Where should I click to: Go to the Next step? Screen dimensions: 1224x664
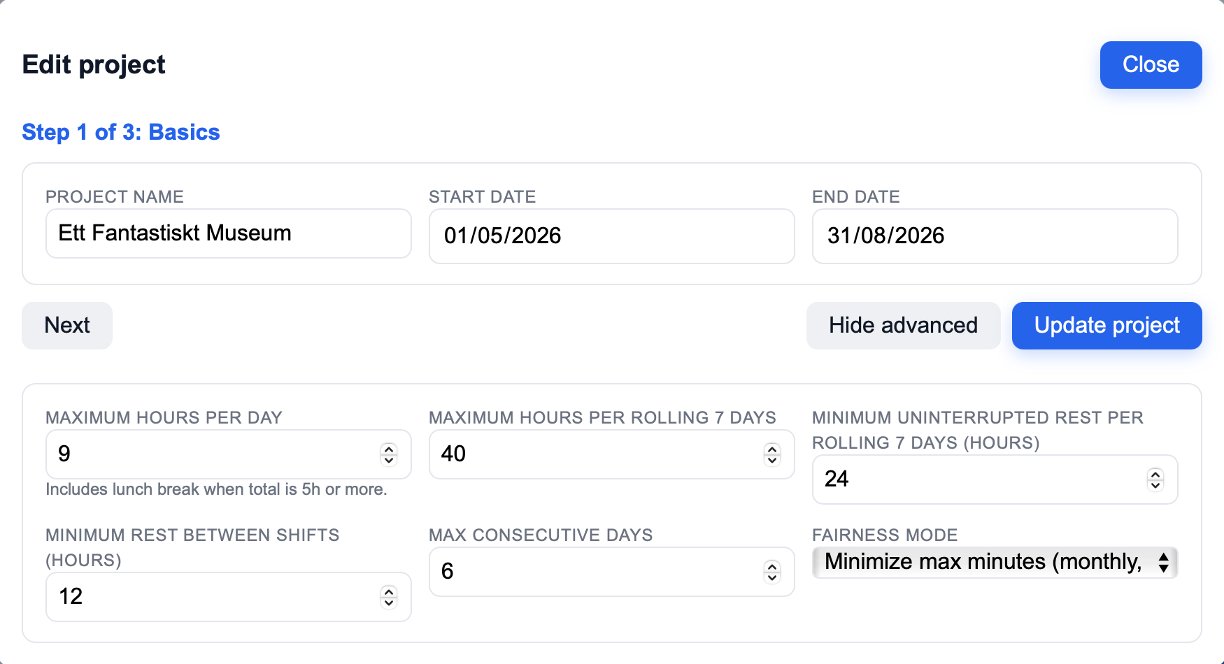67,326
